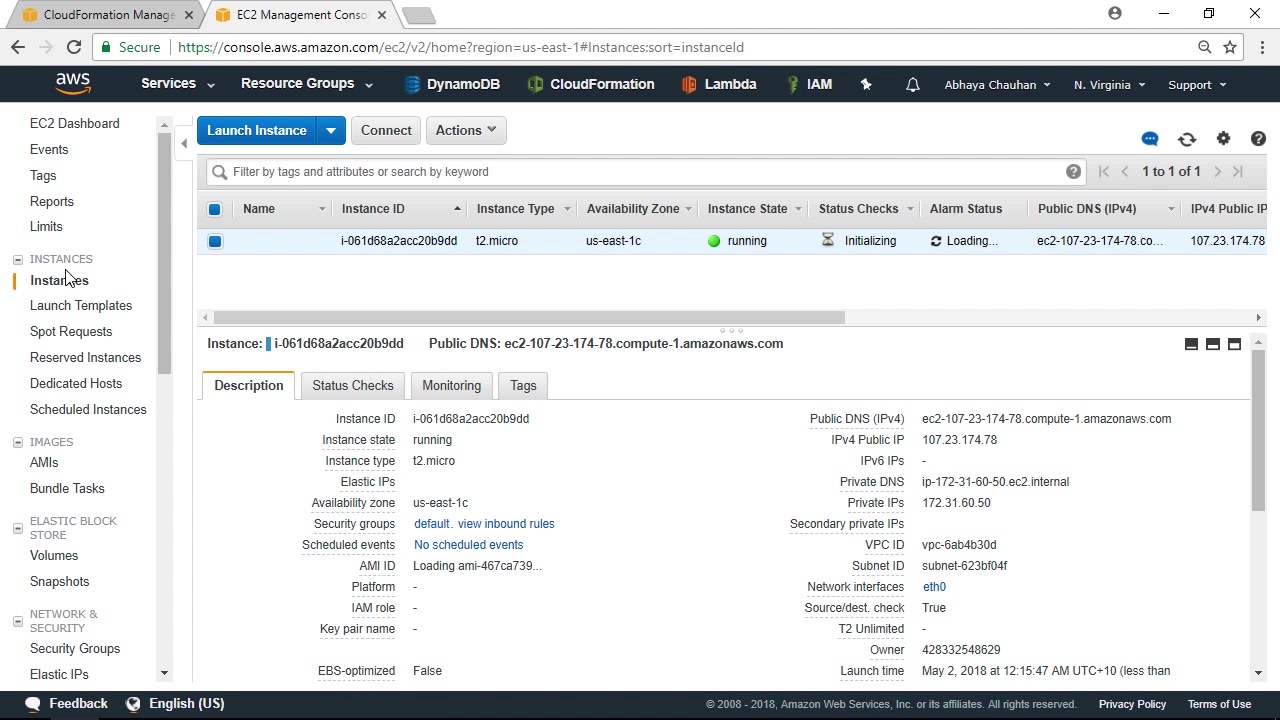
Task: Go to last page of results
Action: 1238,172
